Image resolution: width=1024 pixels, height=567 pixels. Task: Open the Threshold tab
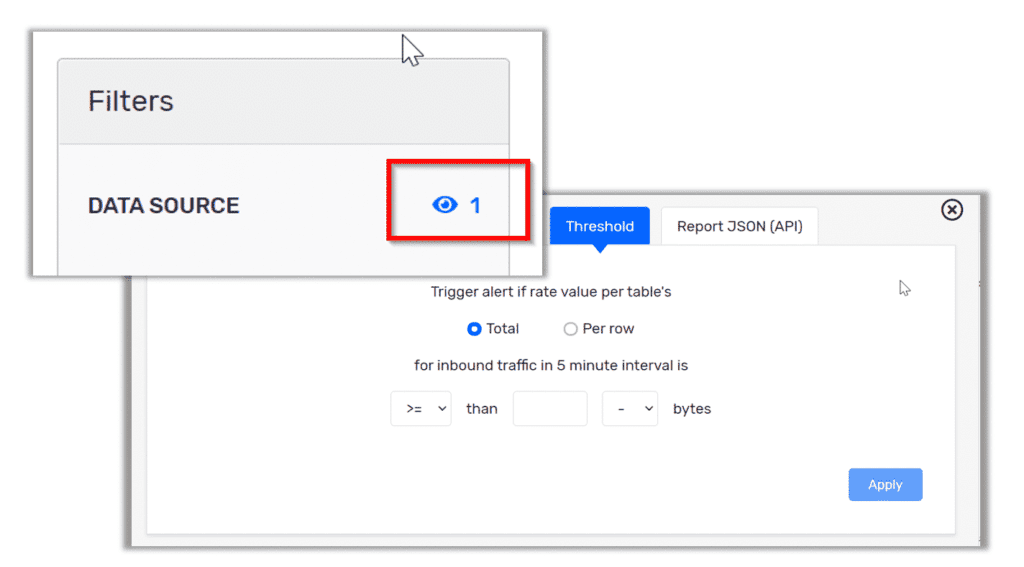(600, 226)
